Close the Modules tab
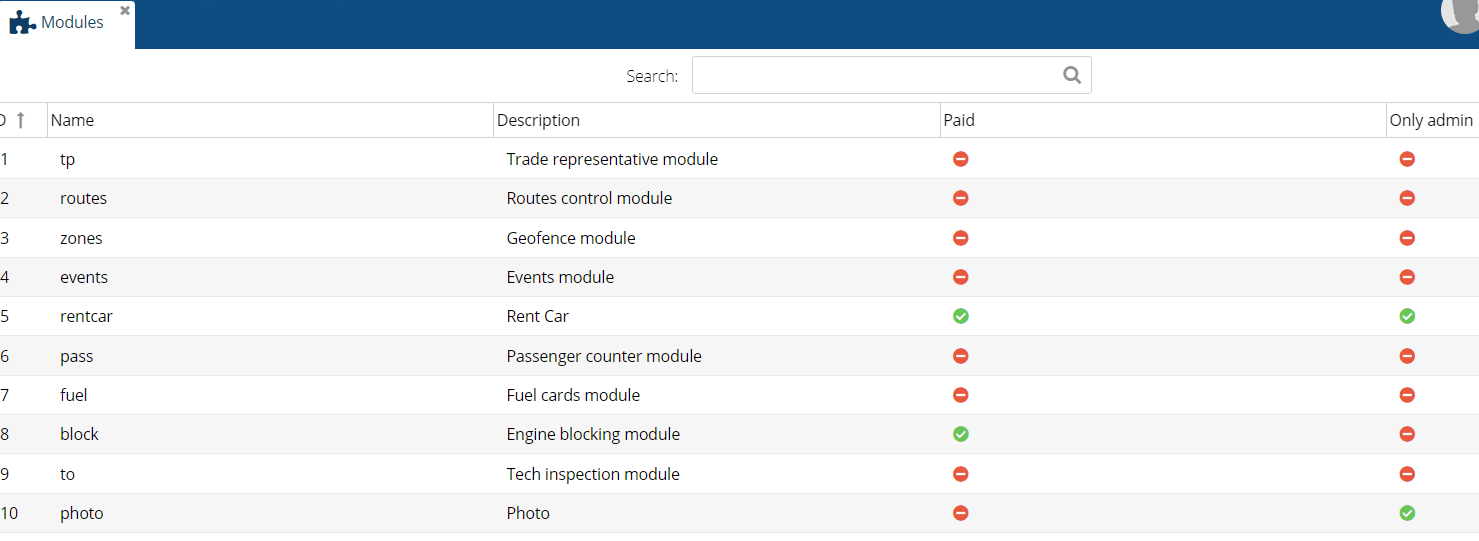The height and width of the screenshot is (541, 1479). coord(125,10)
